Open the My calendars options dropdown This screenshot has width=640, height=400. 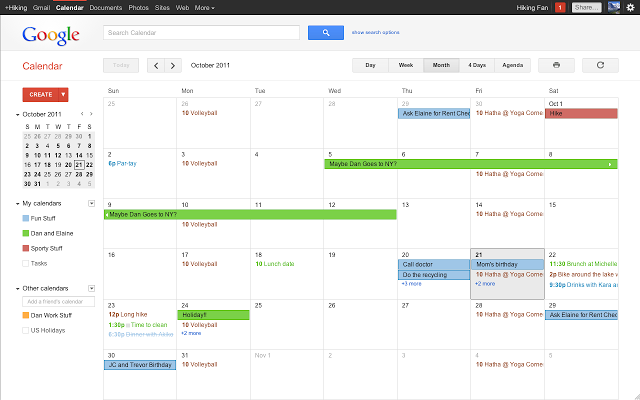tap(92, 203)
